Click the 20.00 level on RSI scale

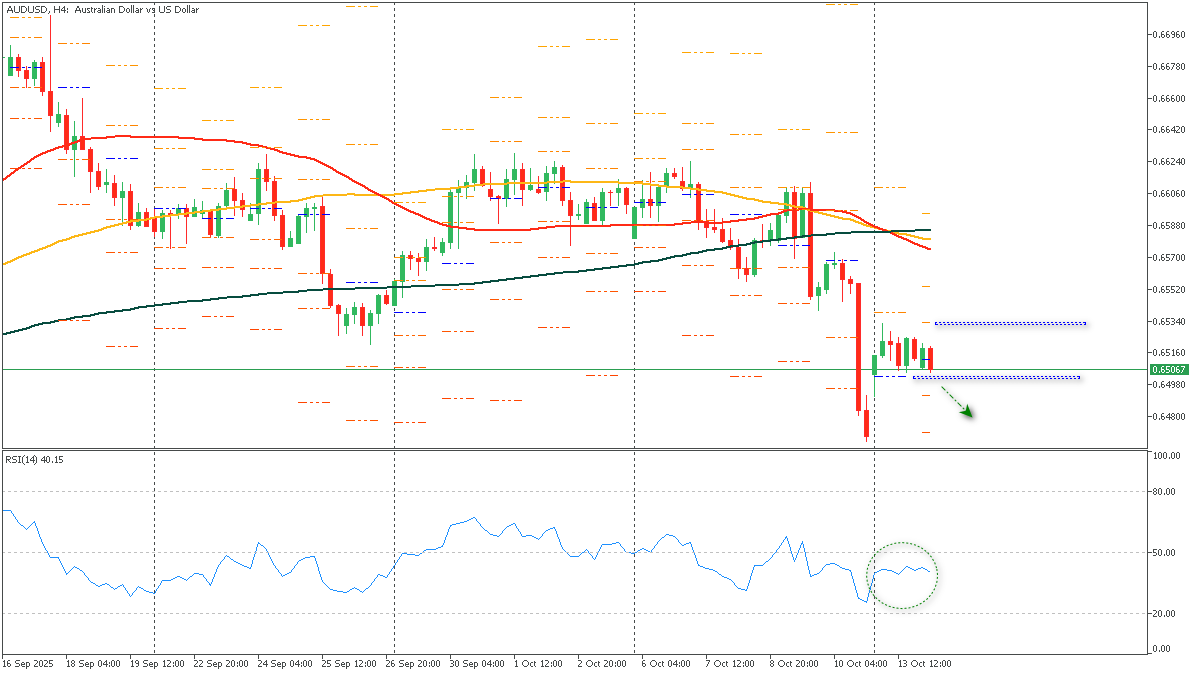coord(1164,613)
